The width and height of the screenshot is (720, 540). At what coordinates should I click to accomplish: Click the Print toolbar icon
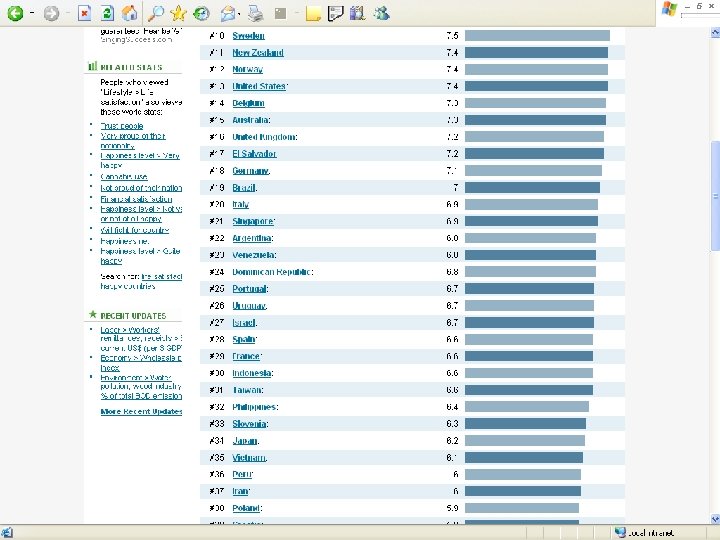point(256,13)
